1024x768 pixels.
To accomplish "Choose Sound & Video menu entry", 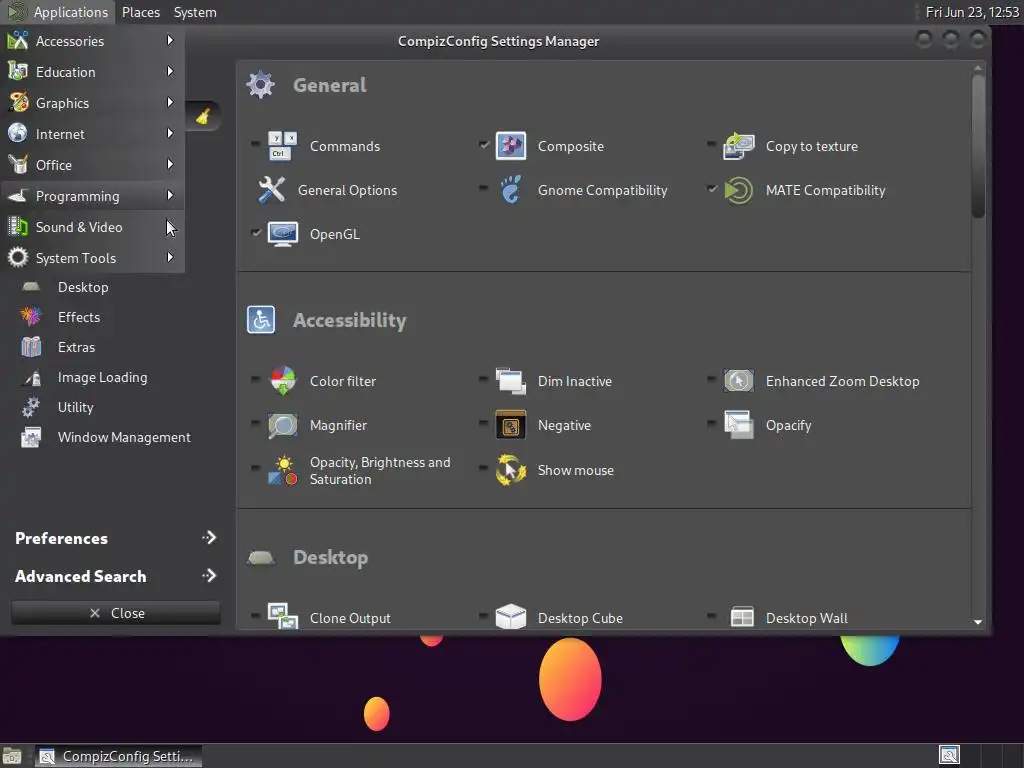I will click(93, 227).
